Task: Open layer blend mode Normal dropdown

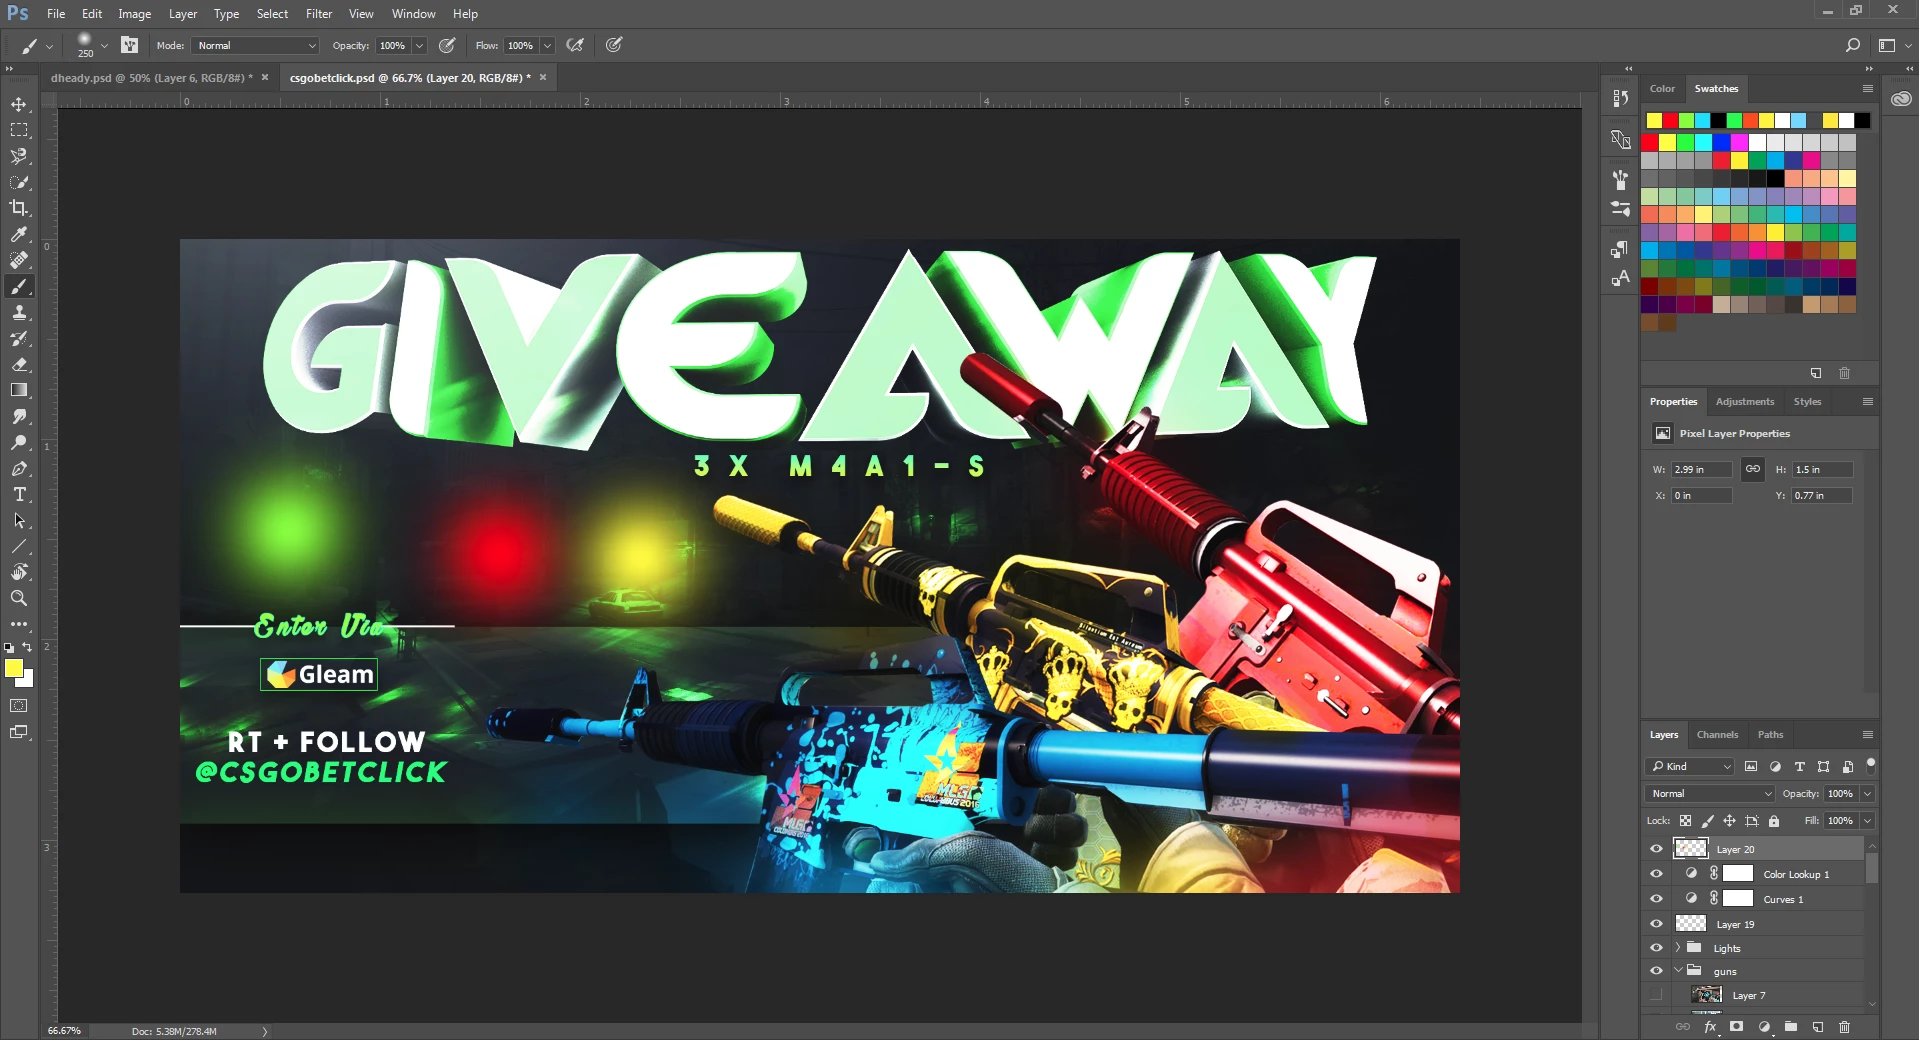Action: click(x=1710, y=793)
